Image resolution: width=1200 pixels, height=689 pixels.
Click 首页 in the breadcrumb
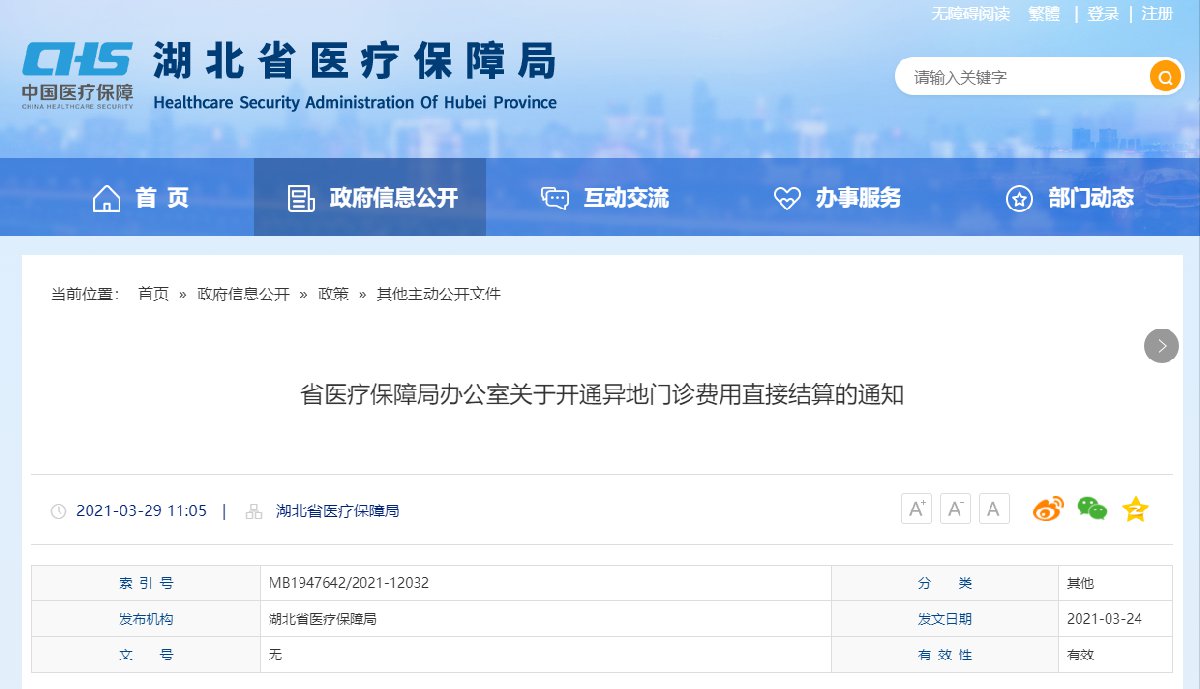pos(153,294)
